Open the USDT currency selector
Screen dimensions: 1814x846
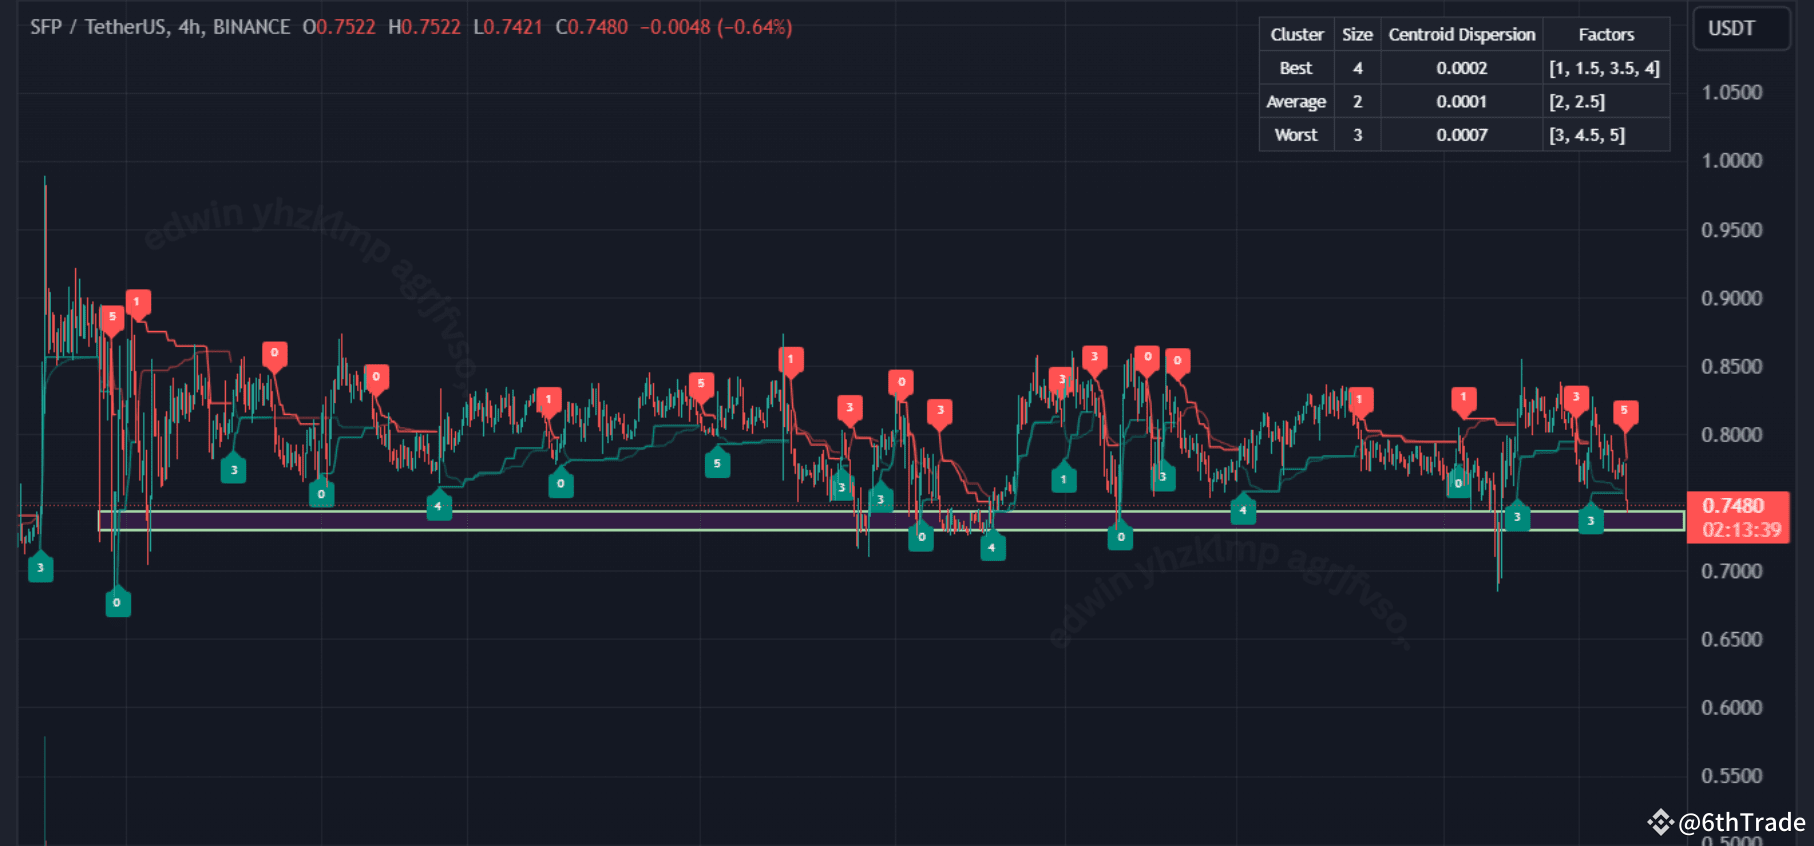1741,28
